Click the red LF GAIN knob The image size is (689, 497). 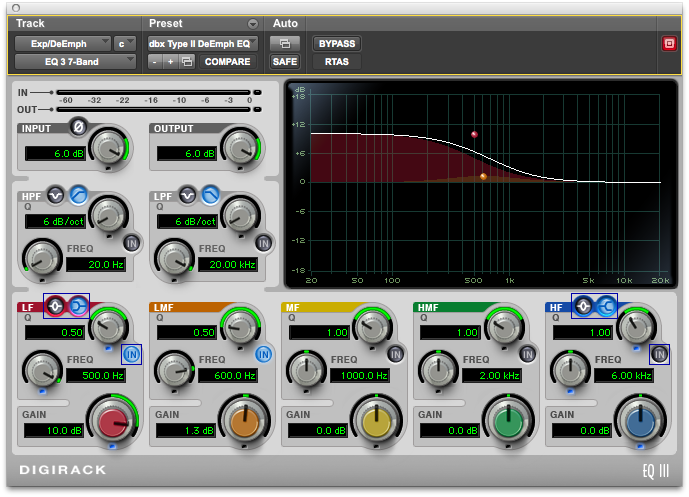113,422
